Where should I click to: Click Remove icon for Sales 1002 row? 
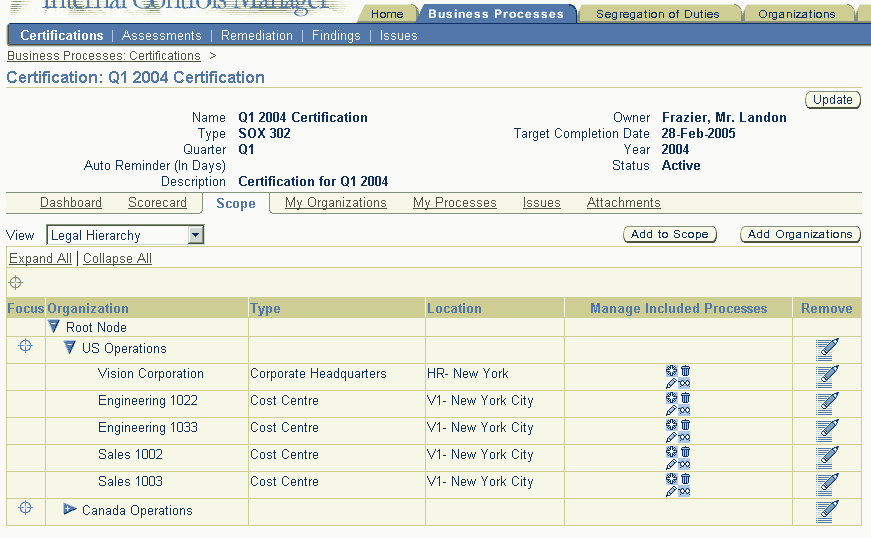point(827,458)
